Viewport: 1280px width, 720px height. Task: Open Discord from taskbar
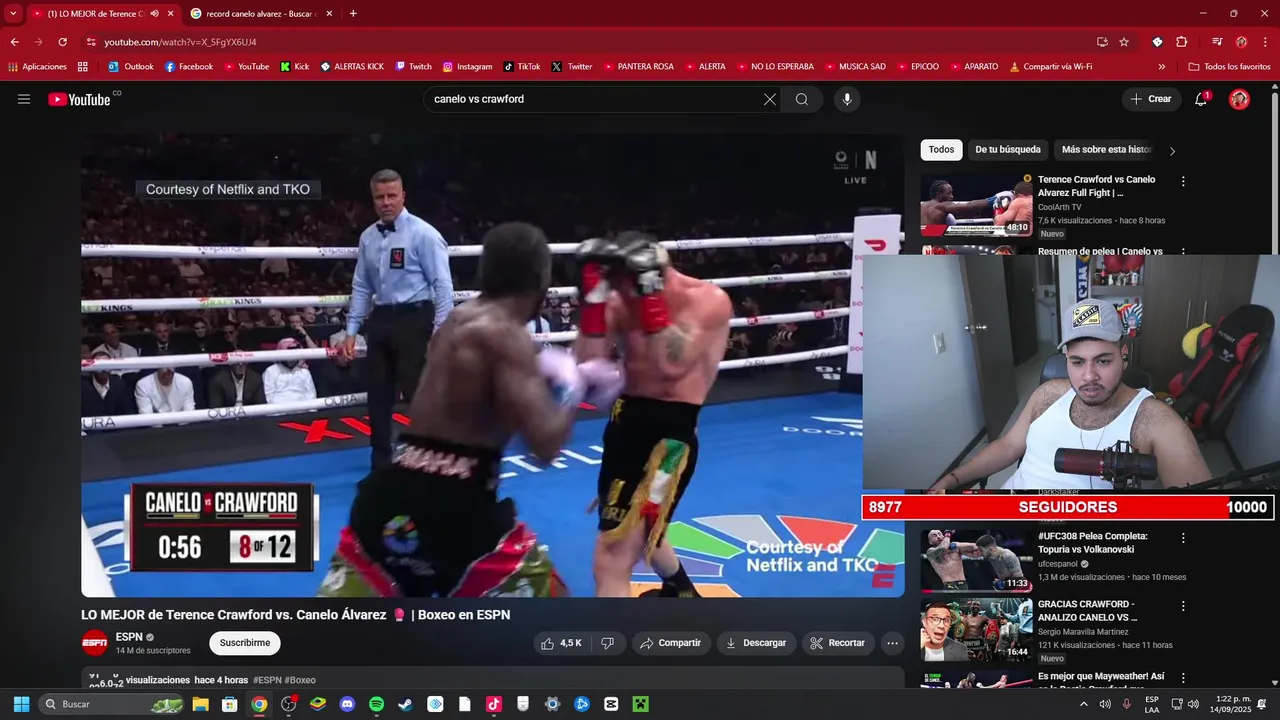pos(347,704)
